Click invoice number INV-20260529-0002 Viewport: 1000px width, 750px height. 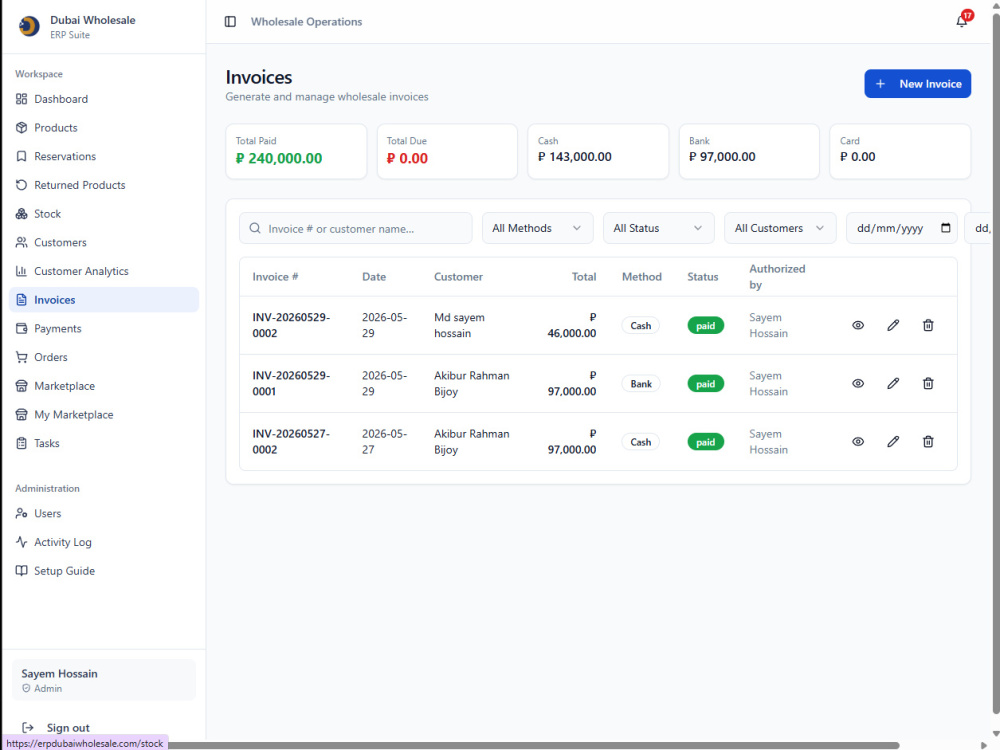291,325
